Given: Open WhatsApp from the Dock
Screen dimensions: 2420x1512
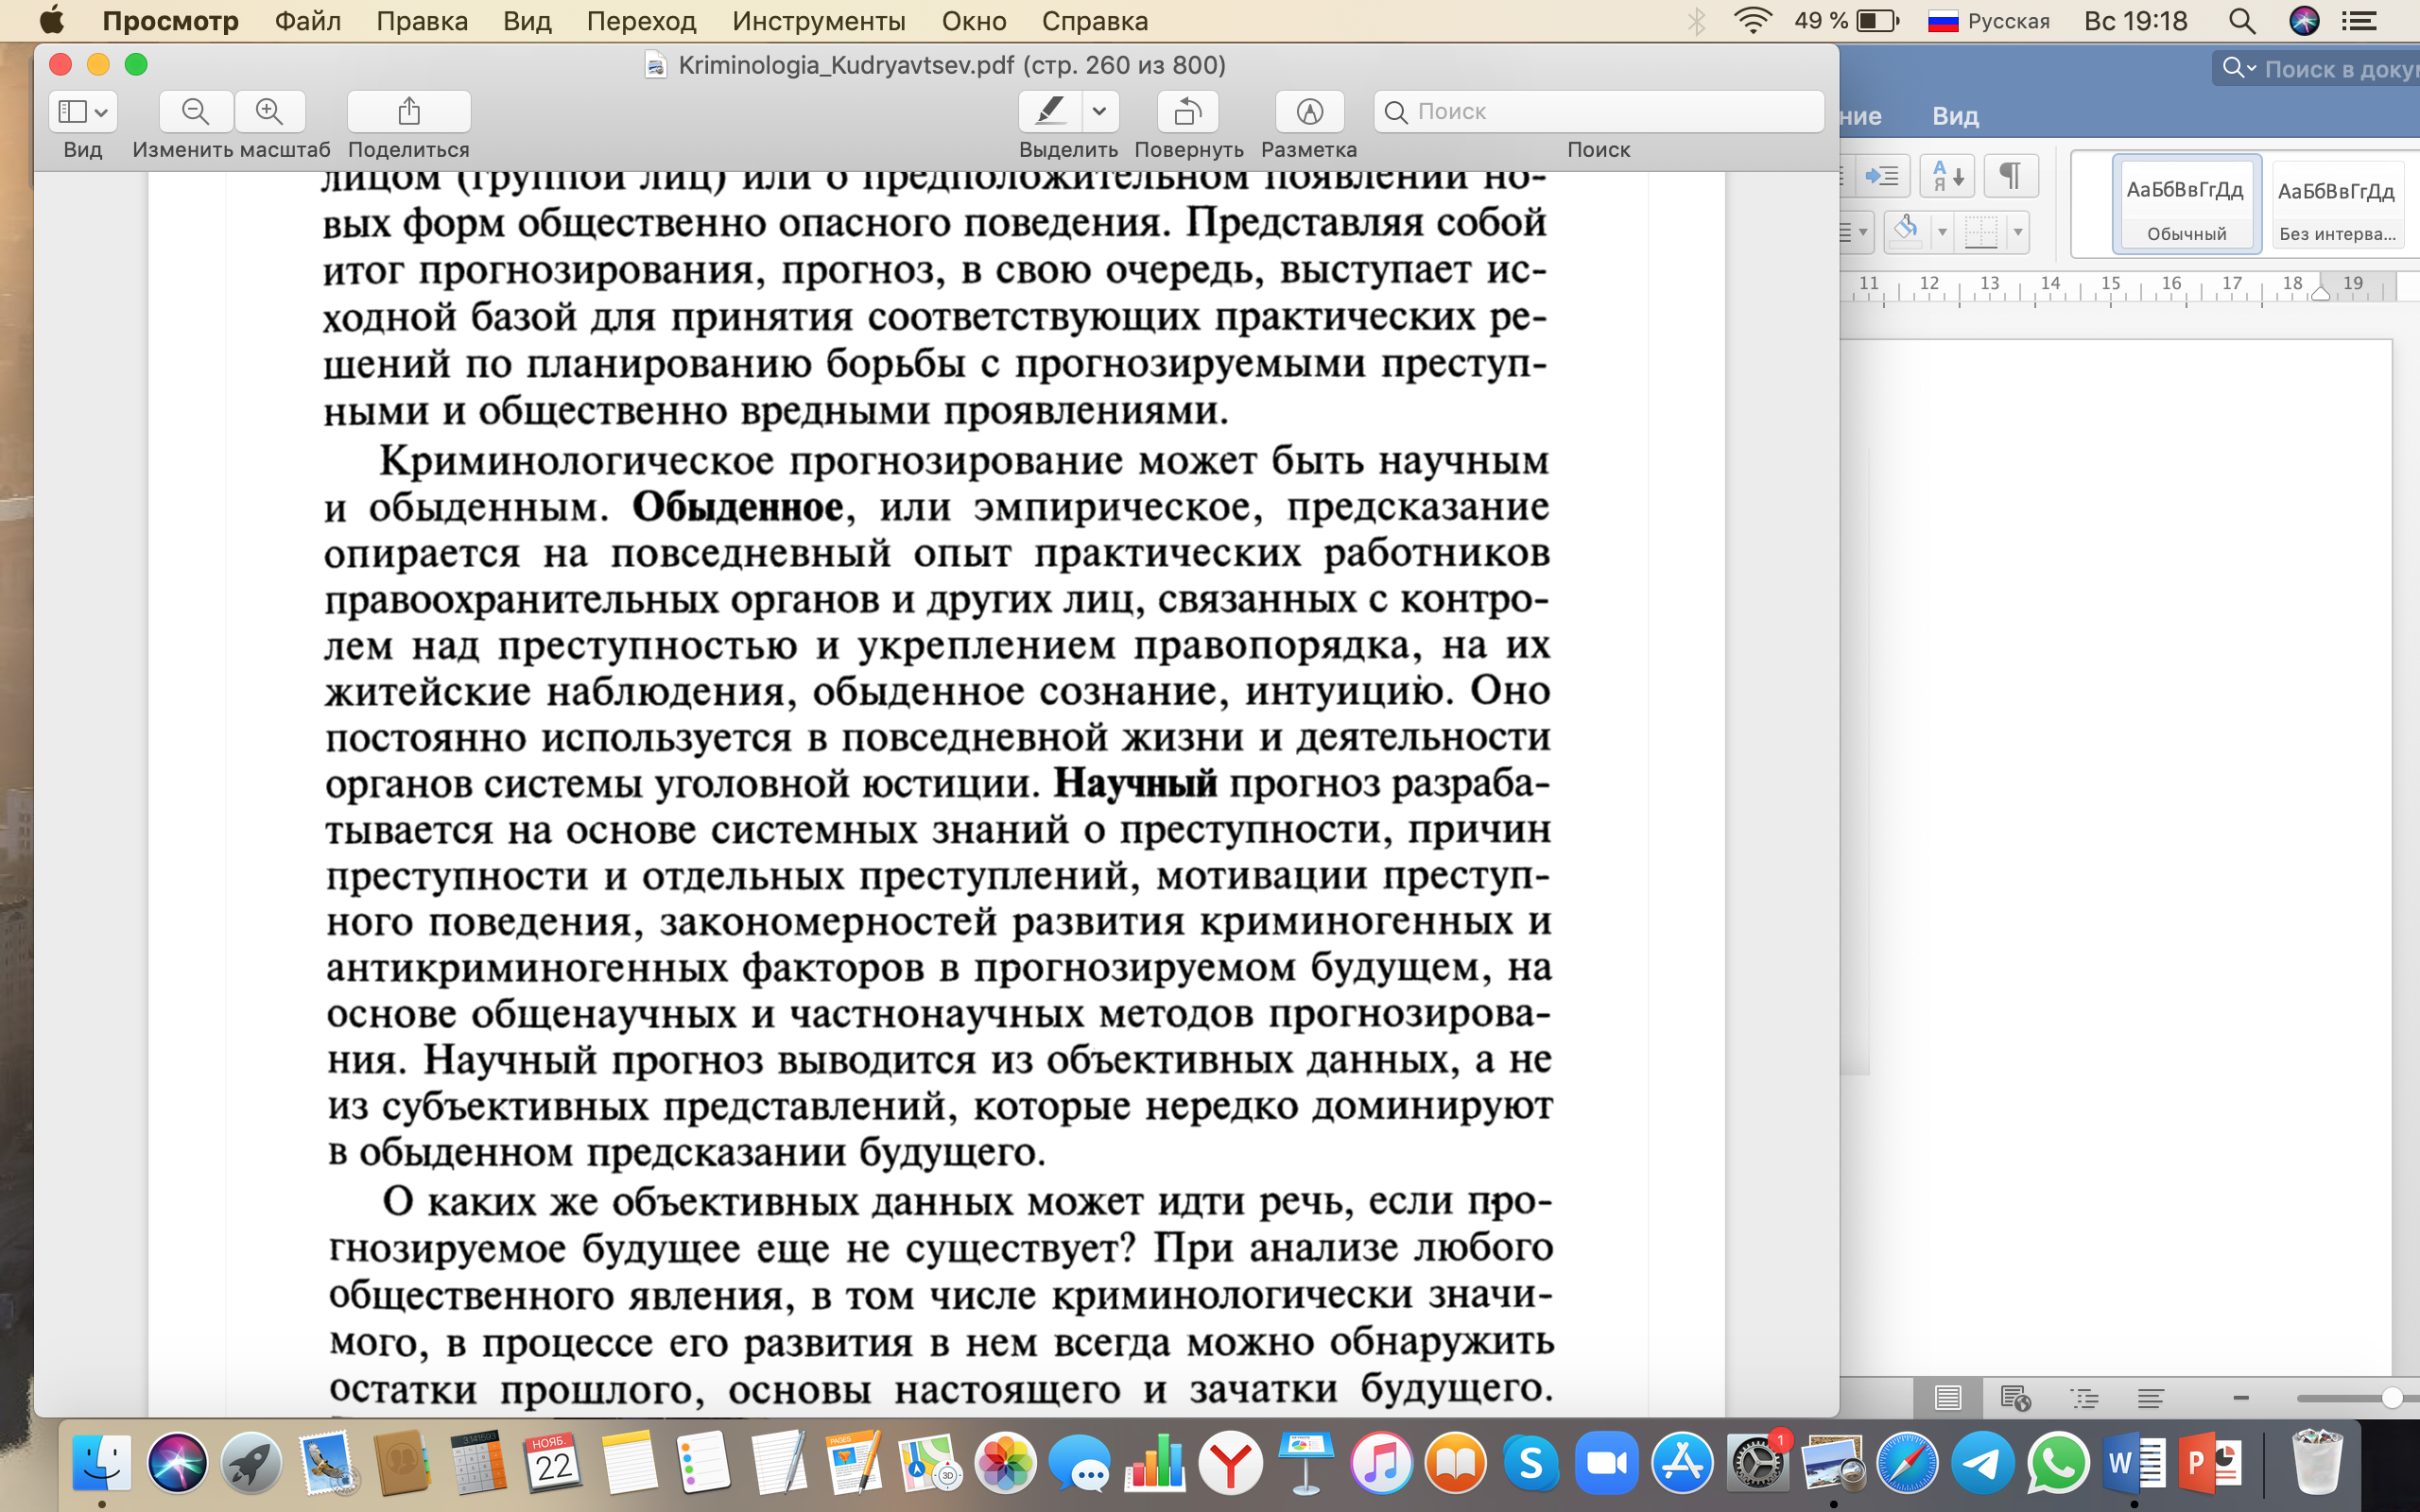Looking at the screenshot, I should click(2058, 1462).
